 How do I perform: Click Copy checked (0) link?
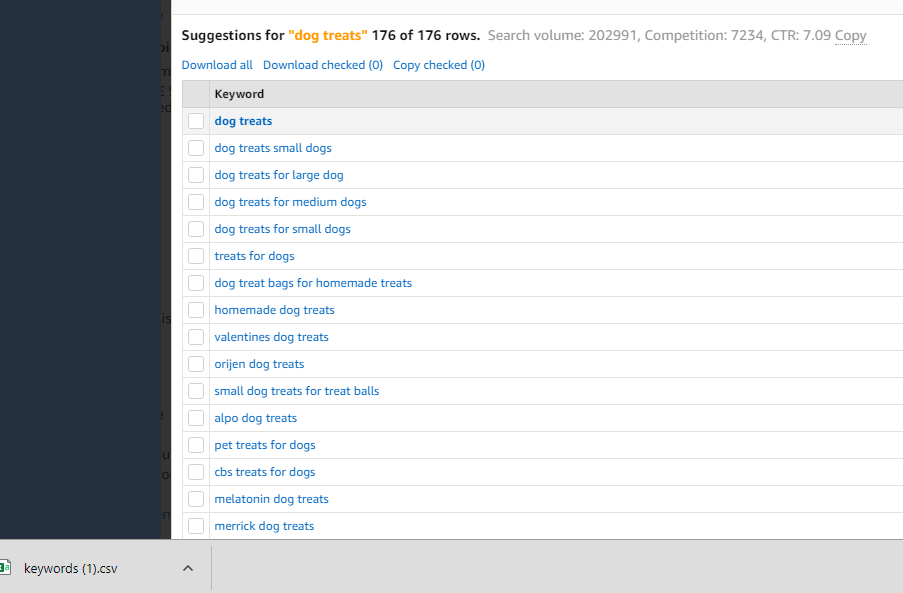coord(439,65)
